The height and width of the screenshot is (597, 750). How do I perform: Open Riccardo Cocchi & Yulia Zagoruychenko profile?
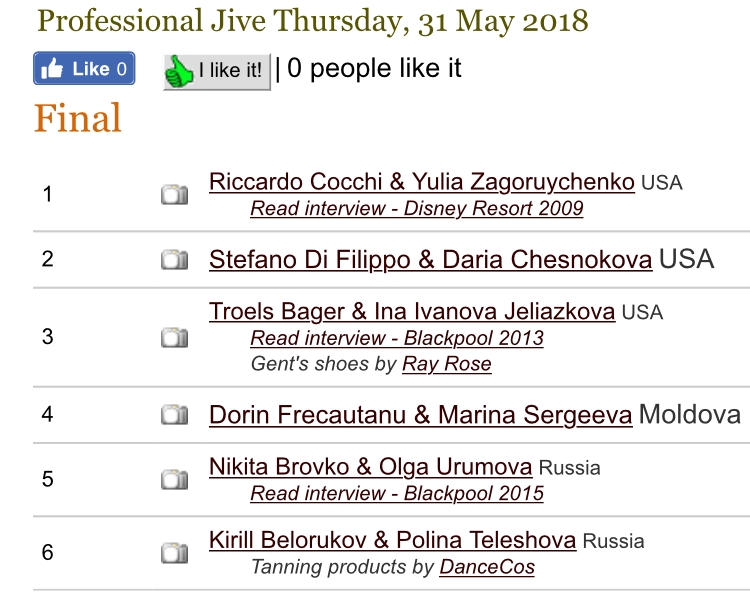422,182
